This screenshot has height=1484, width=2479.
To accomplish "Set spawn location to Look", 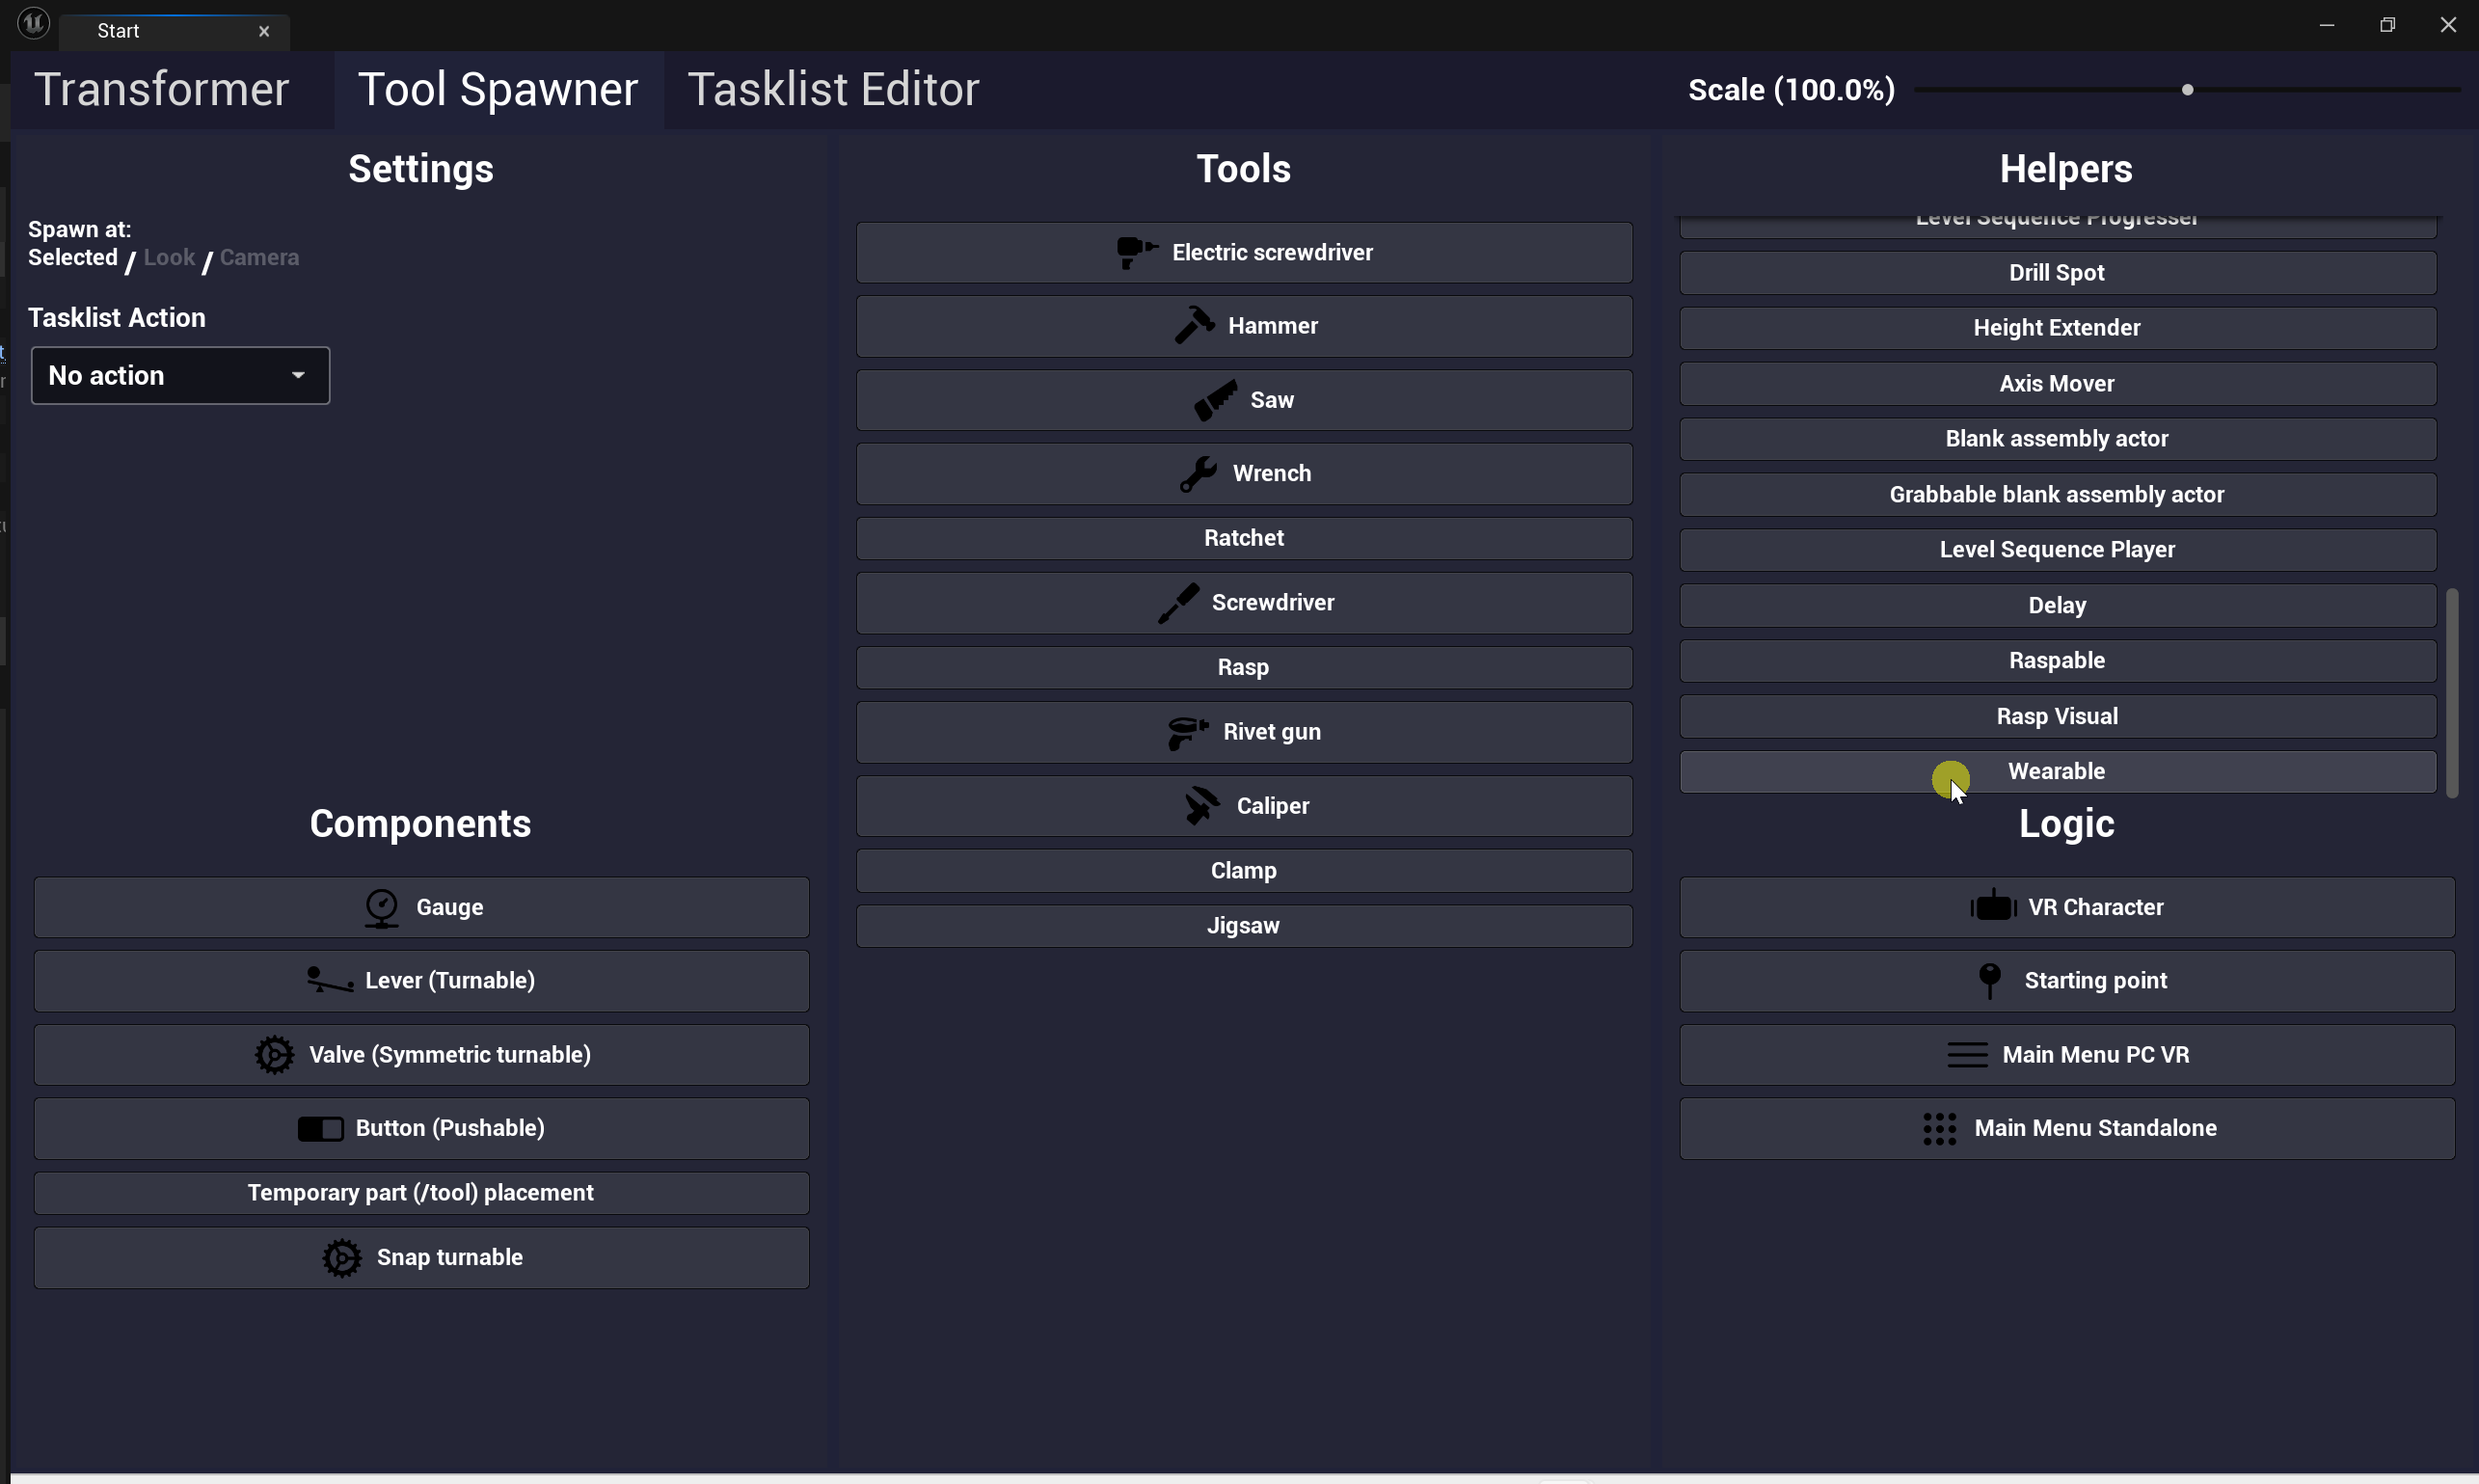I will pos(169,258).
